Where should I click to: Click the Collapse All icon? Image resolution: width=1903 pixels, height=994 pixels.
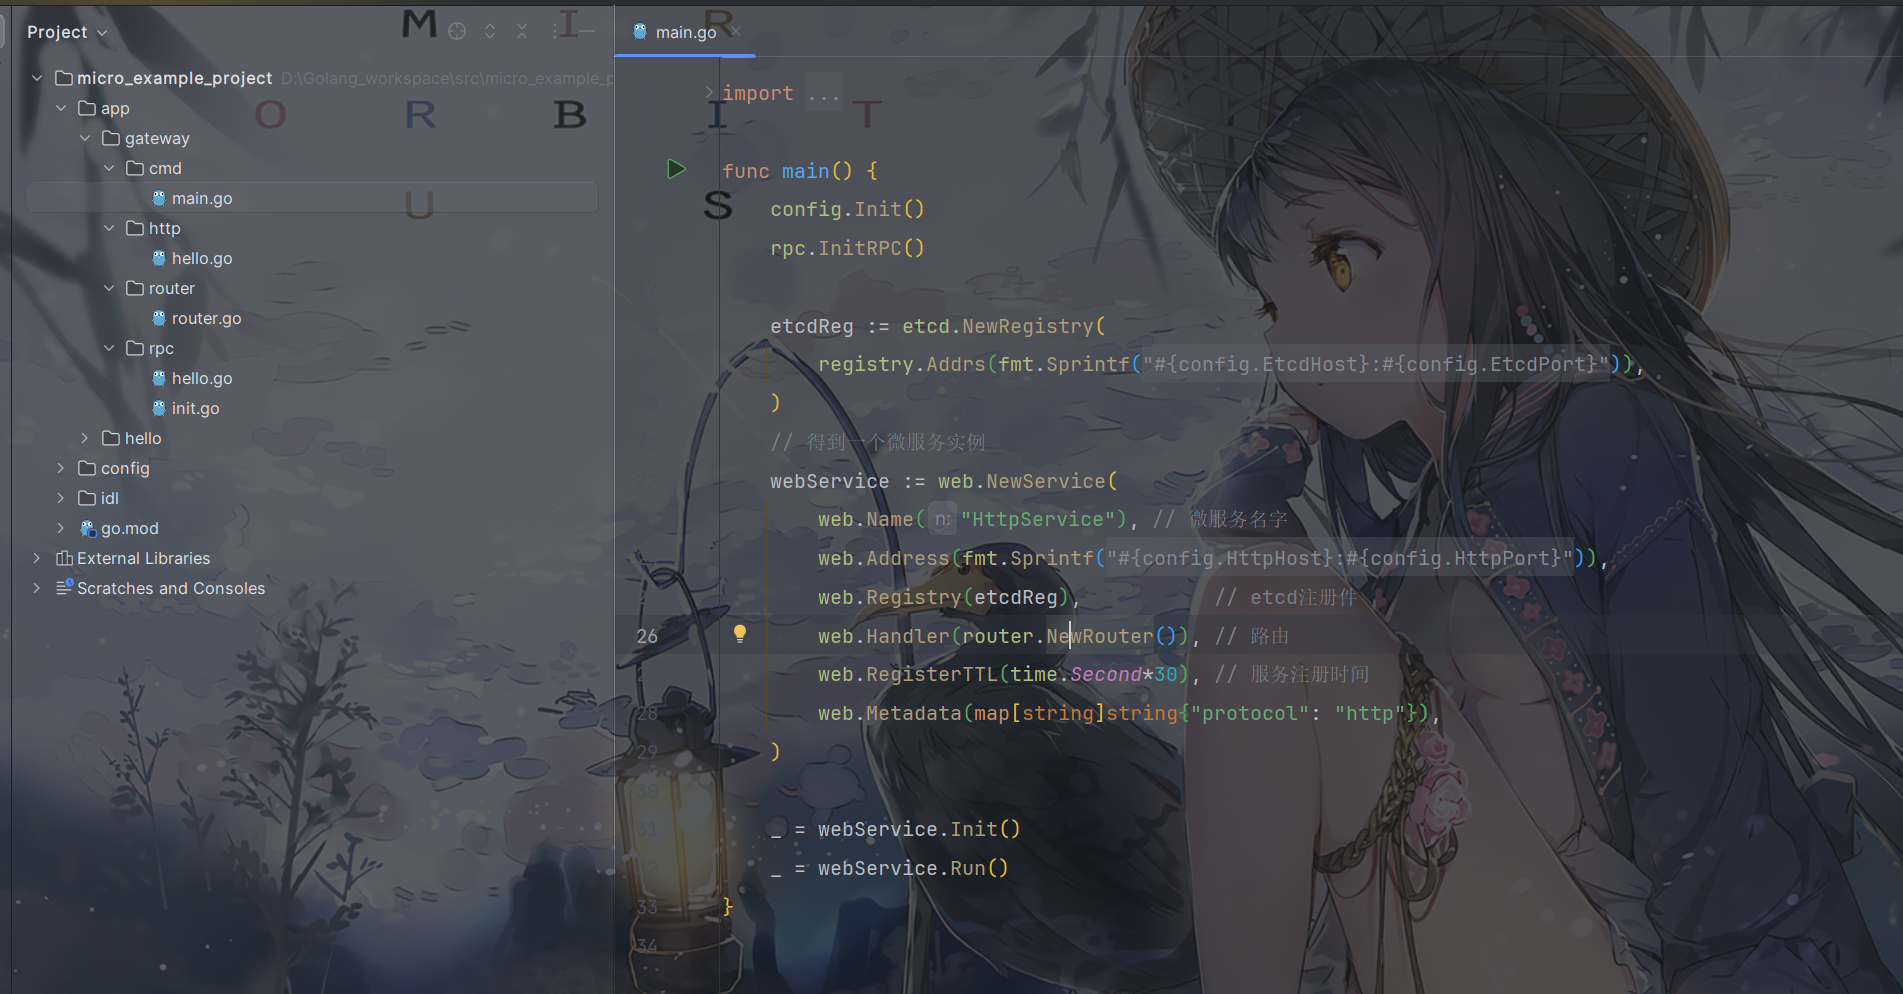pos(522,32)
